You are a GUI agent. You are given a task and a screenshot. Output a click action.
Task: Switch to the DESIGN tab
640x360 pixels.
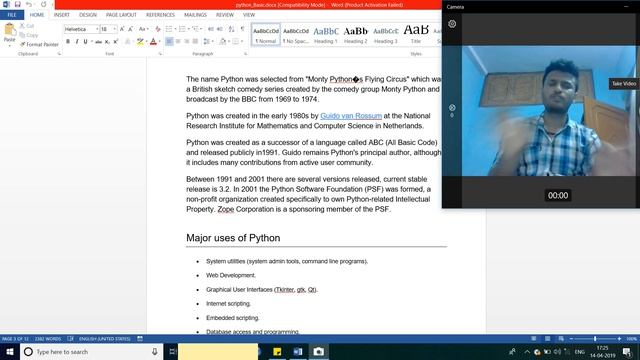88,15
